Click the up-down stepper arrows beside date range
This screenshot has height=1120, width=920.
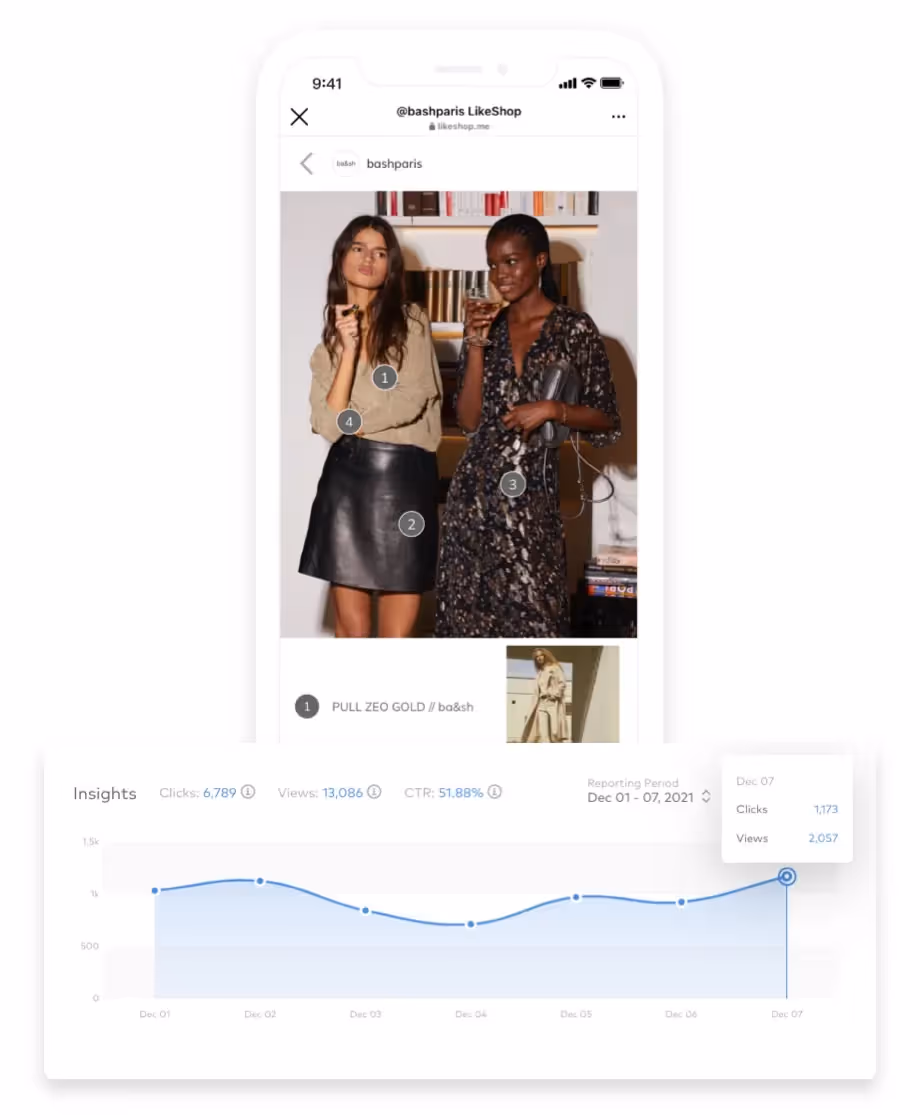click(706, 796)
